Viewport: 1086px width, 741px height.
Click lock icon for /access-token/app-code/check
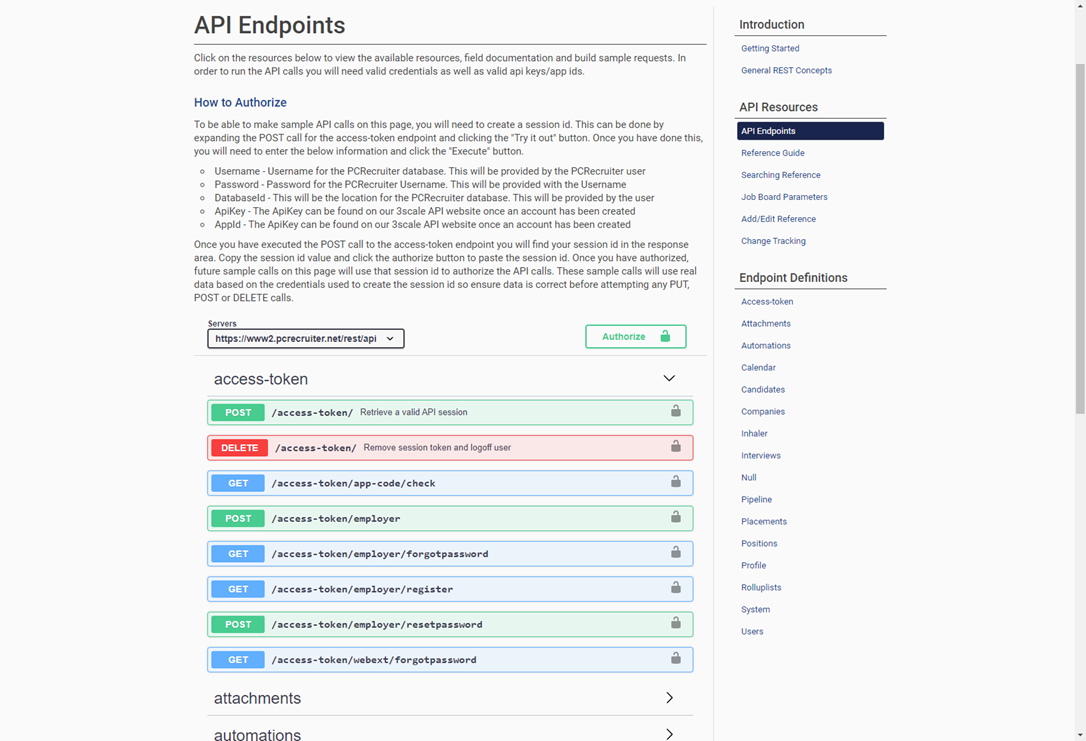tap(676, 483)
